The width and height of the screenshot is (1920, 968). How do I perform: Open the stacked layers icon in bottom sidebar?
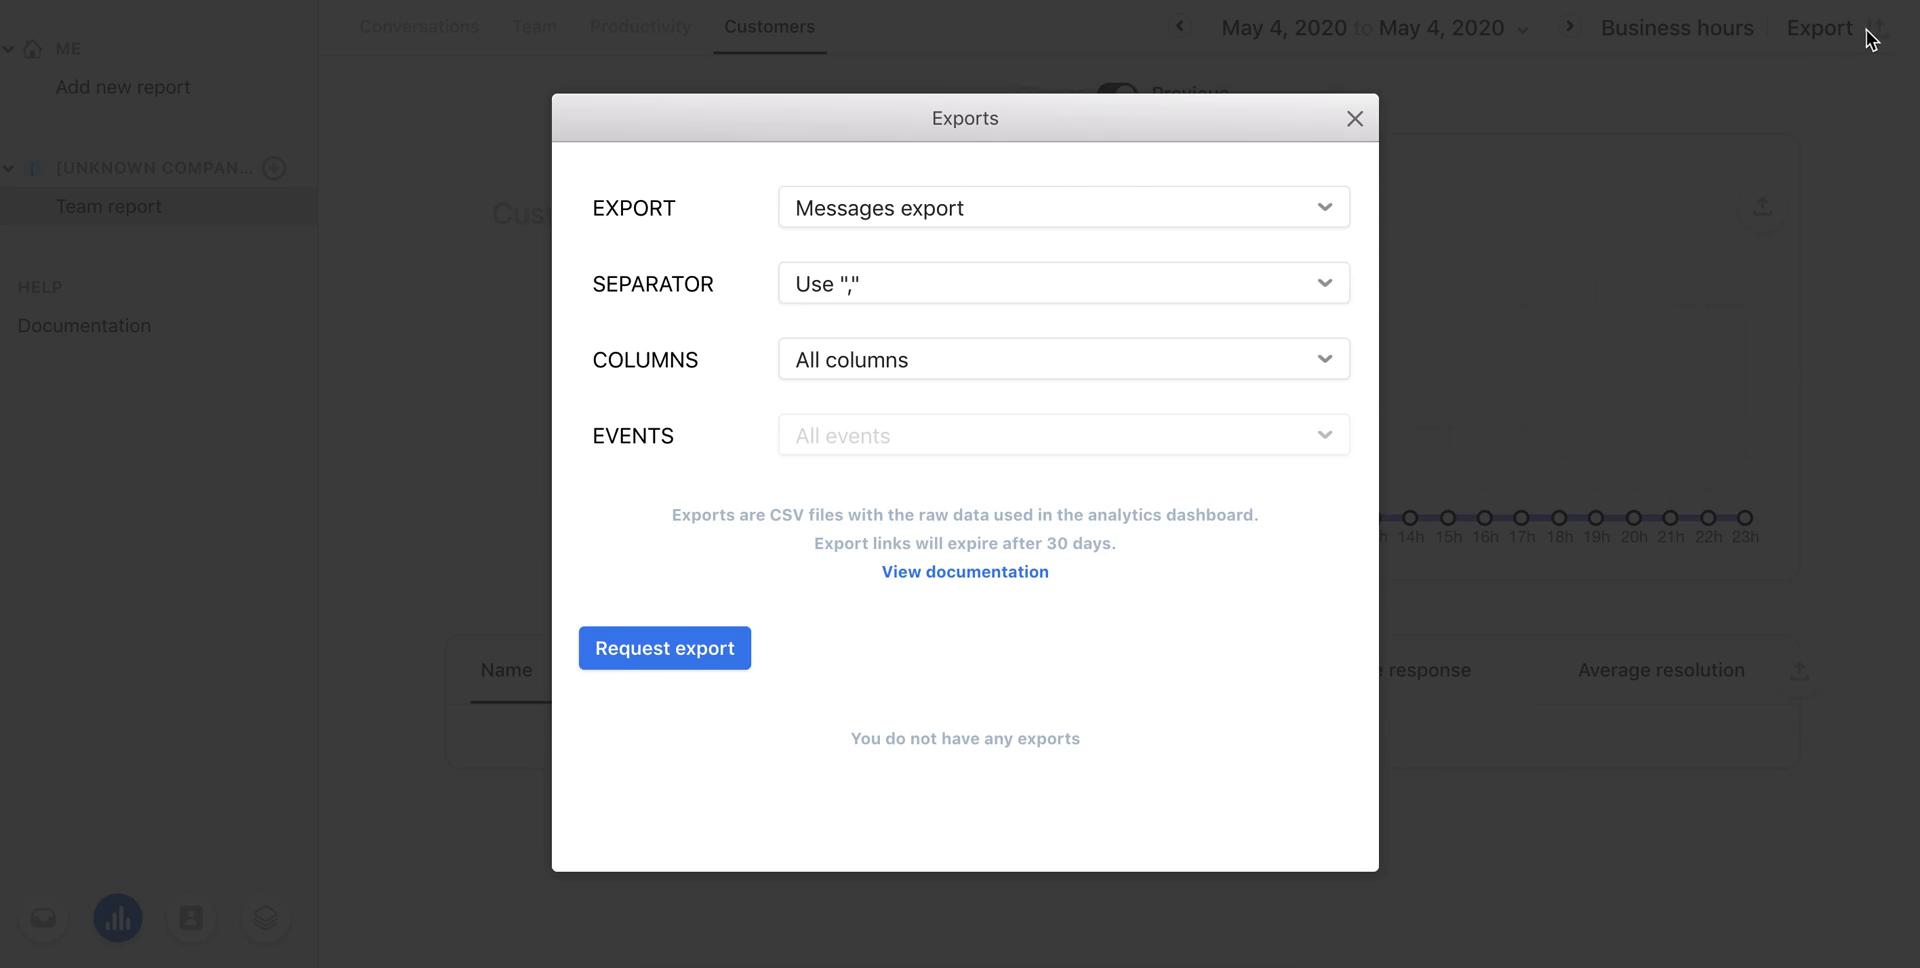click(265, 918)
